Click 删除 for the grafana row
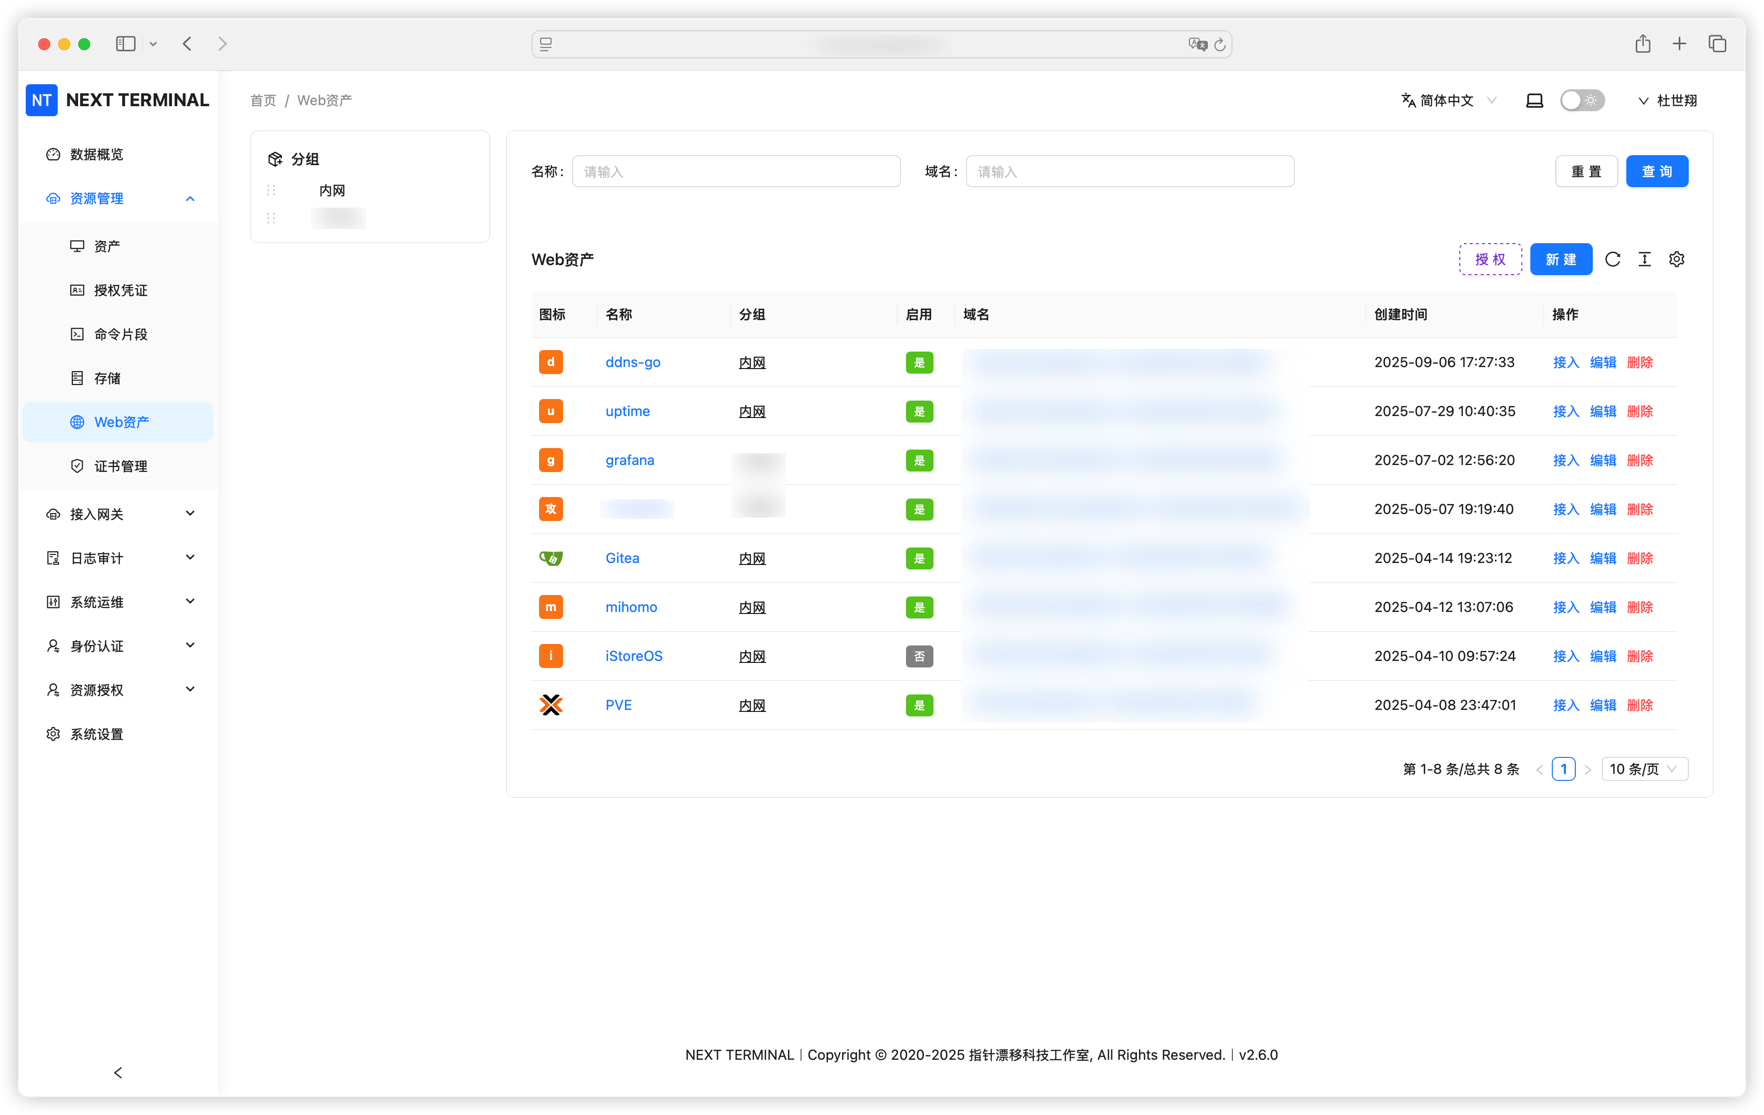 (1639, 460)
